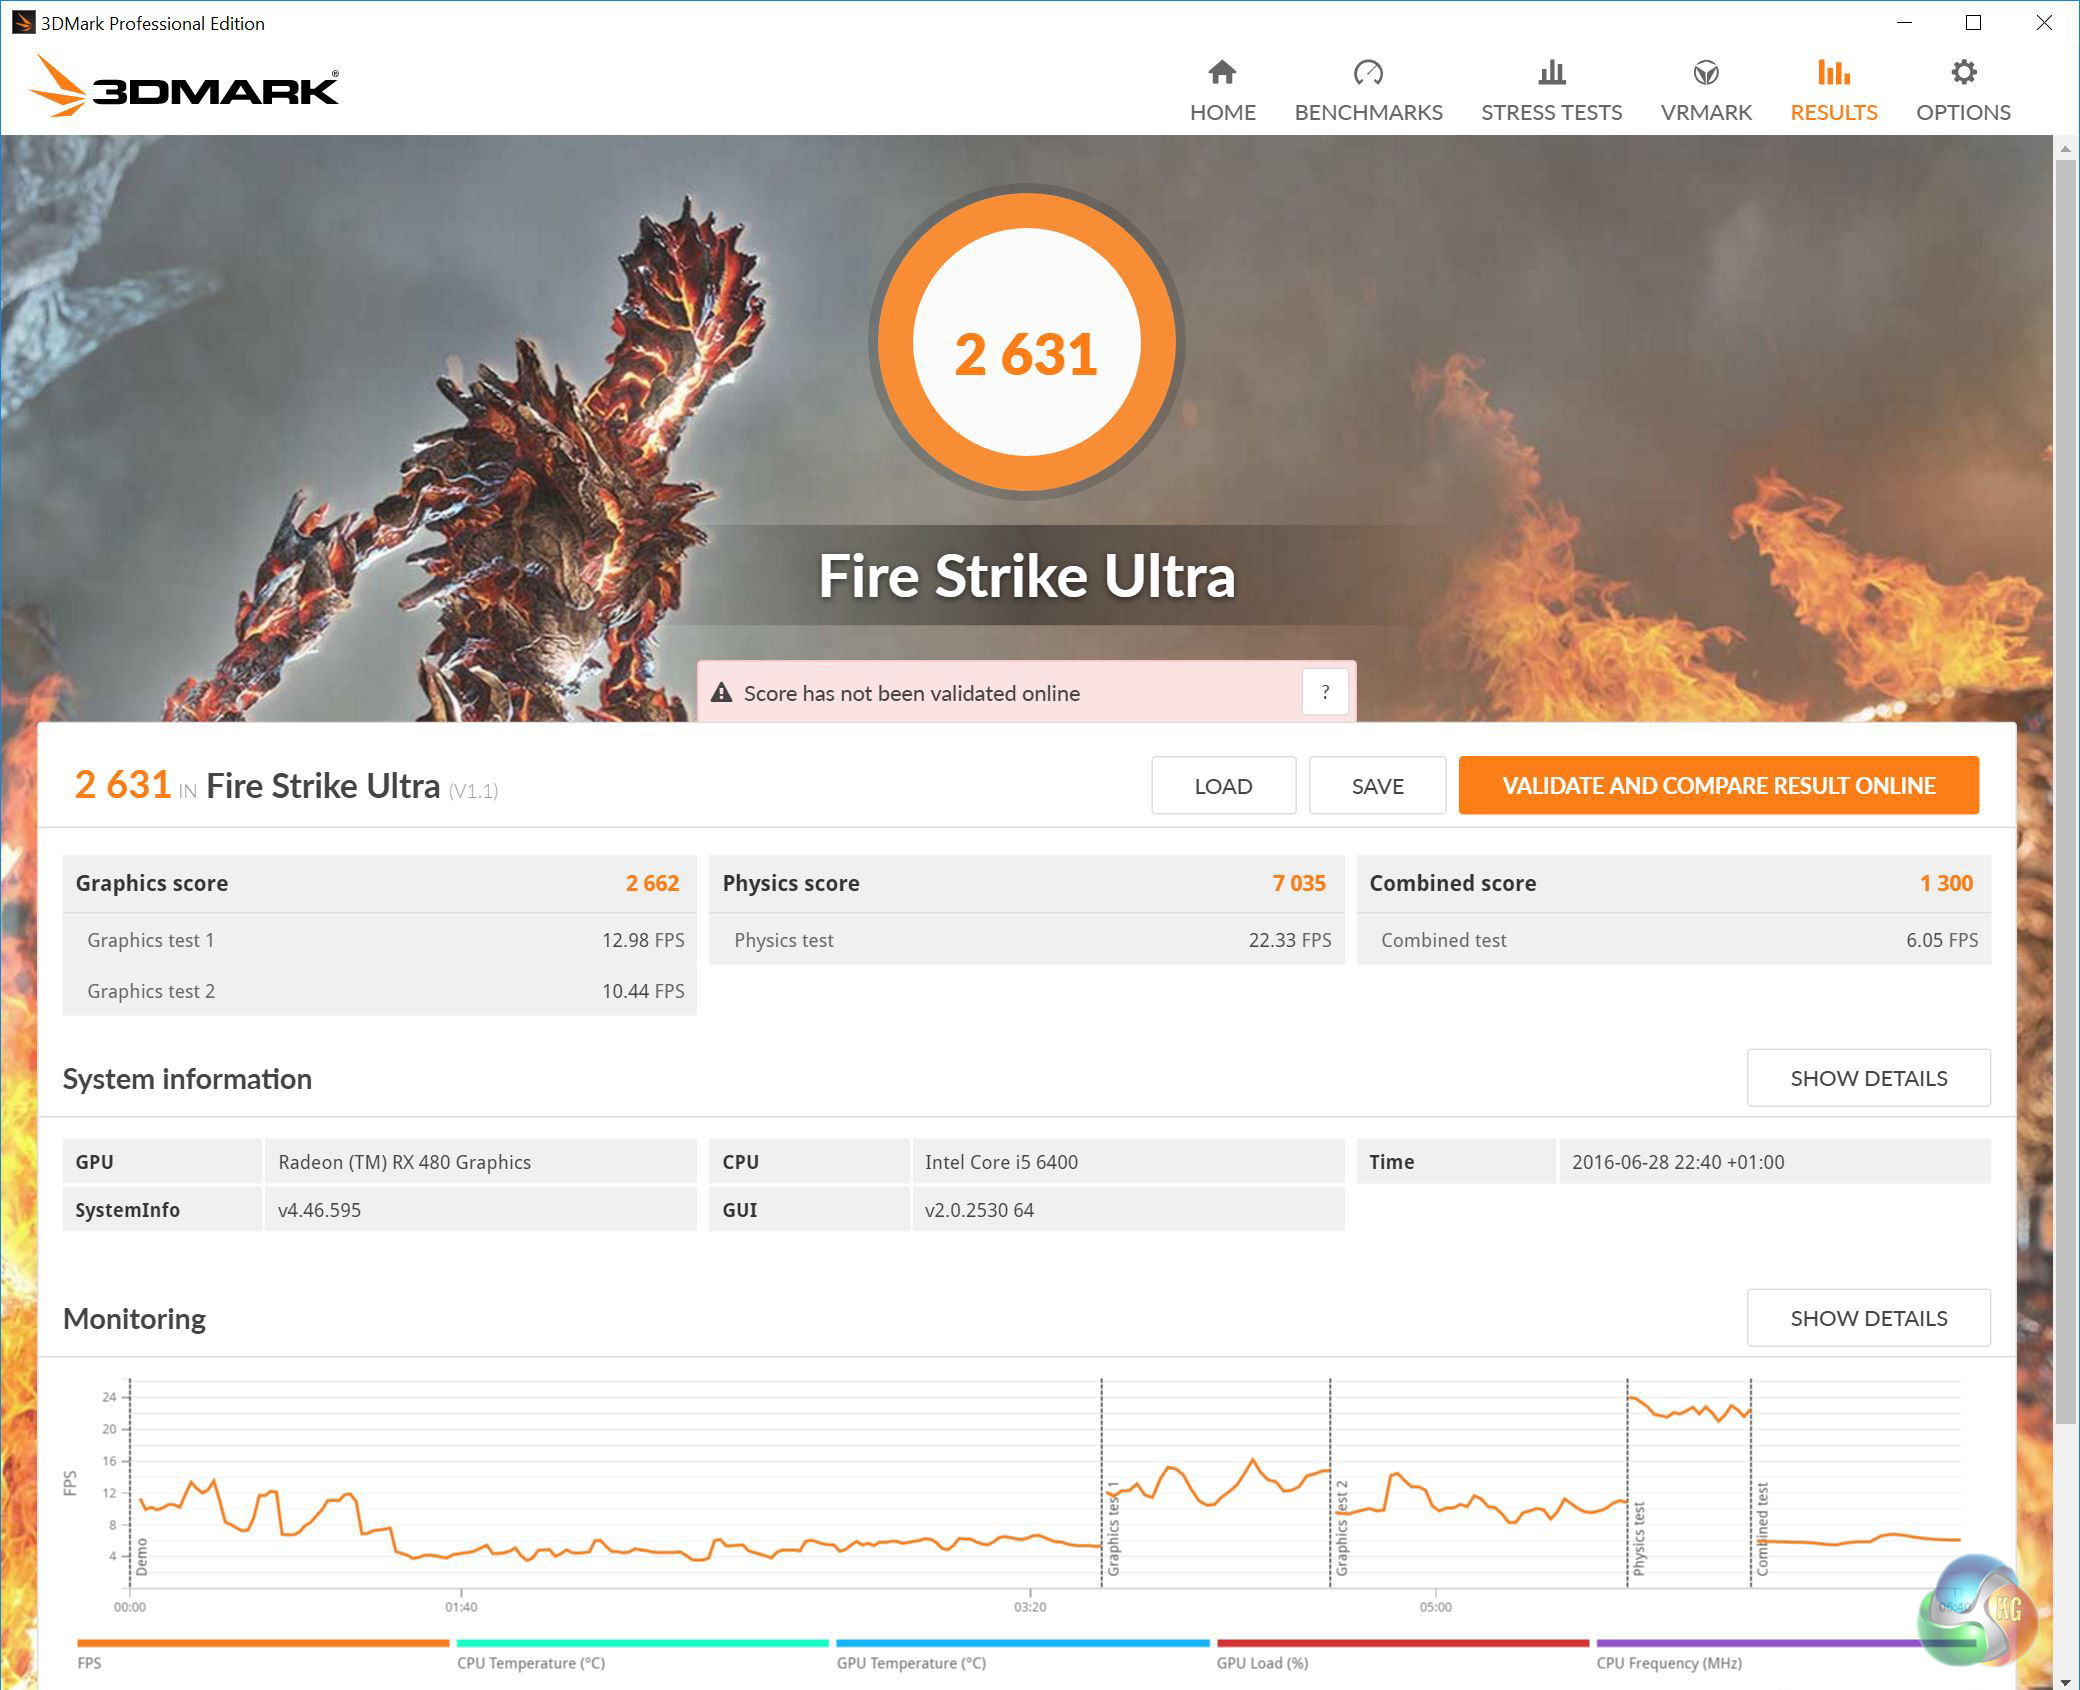Screen dimensions: 2080x1690
Task: Toggle the GPU Temperature blue color legend
Action: click(x=1022, y=1643)
